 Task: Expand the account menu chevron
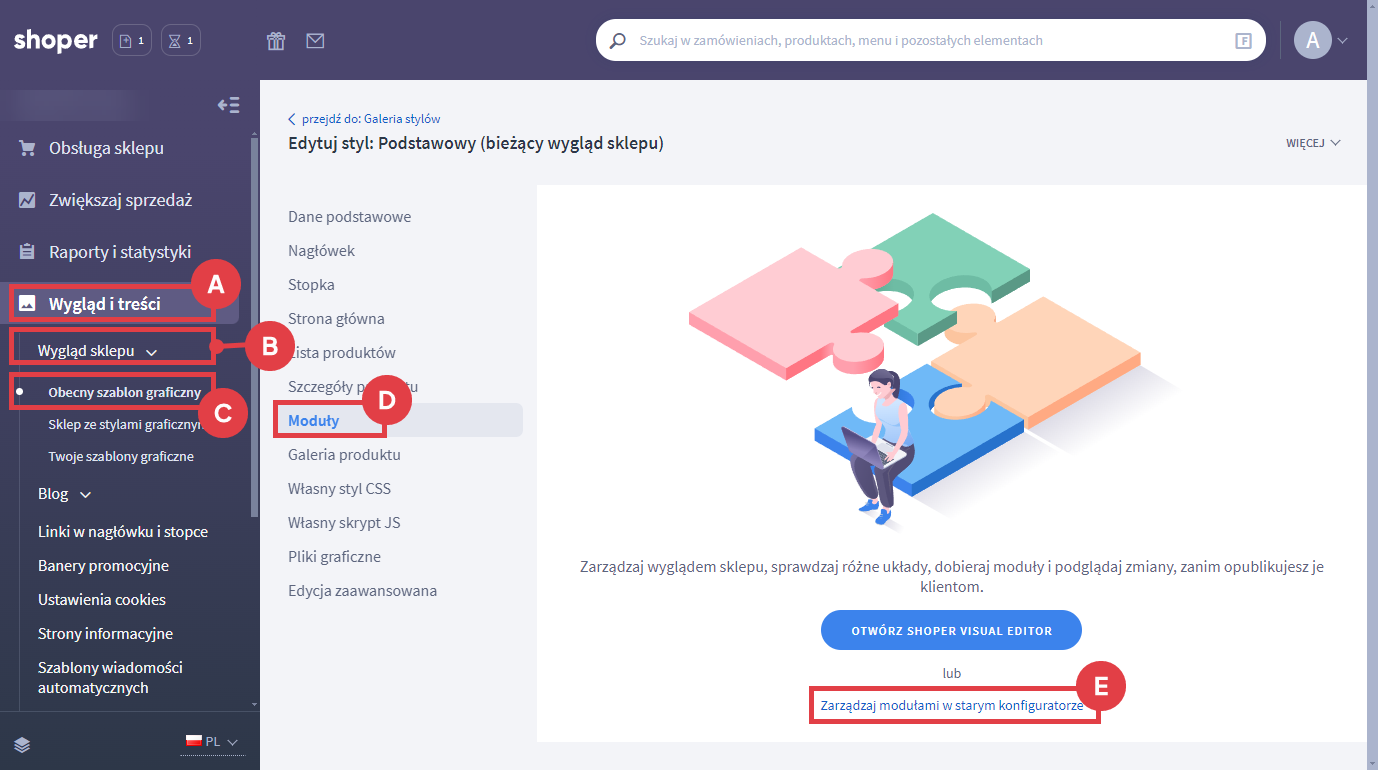pos(1343,41)
